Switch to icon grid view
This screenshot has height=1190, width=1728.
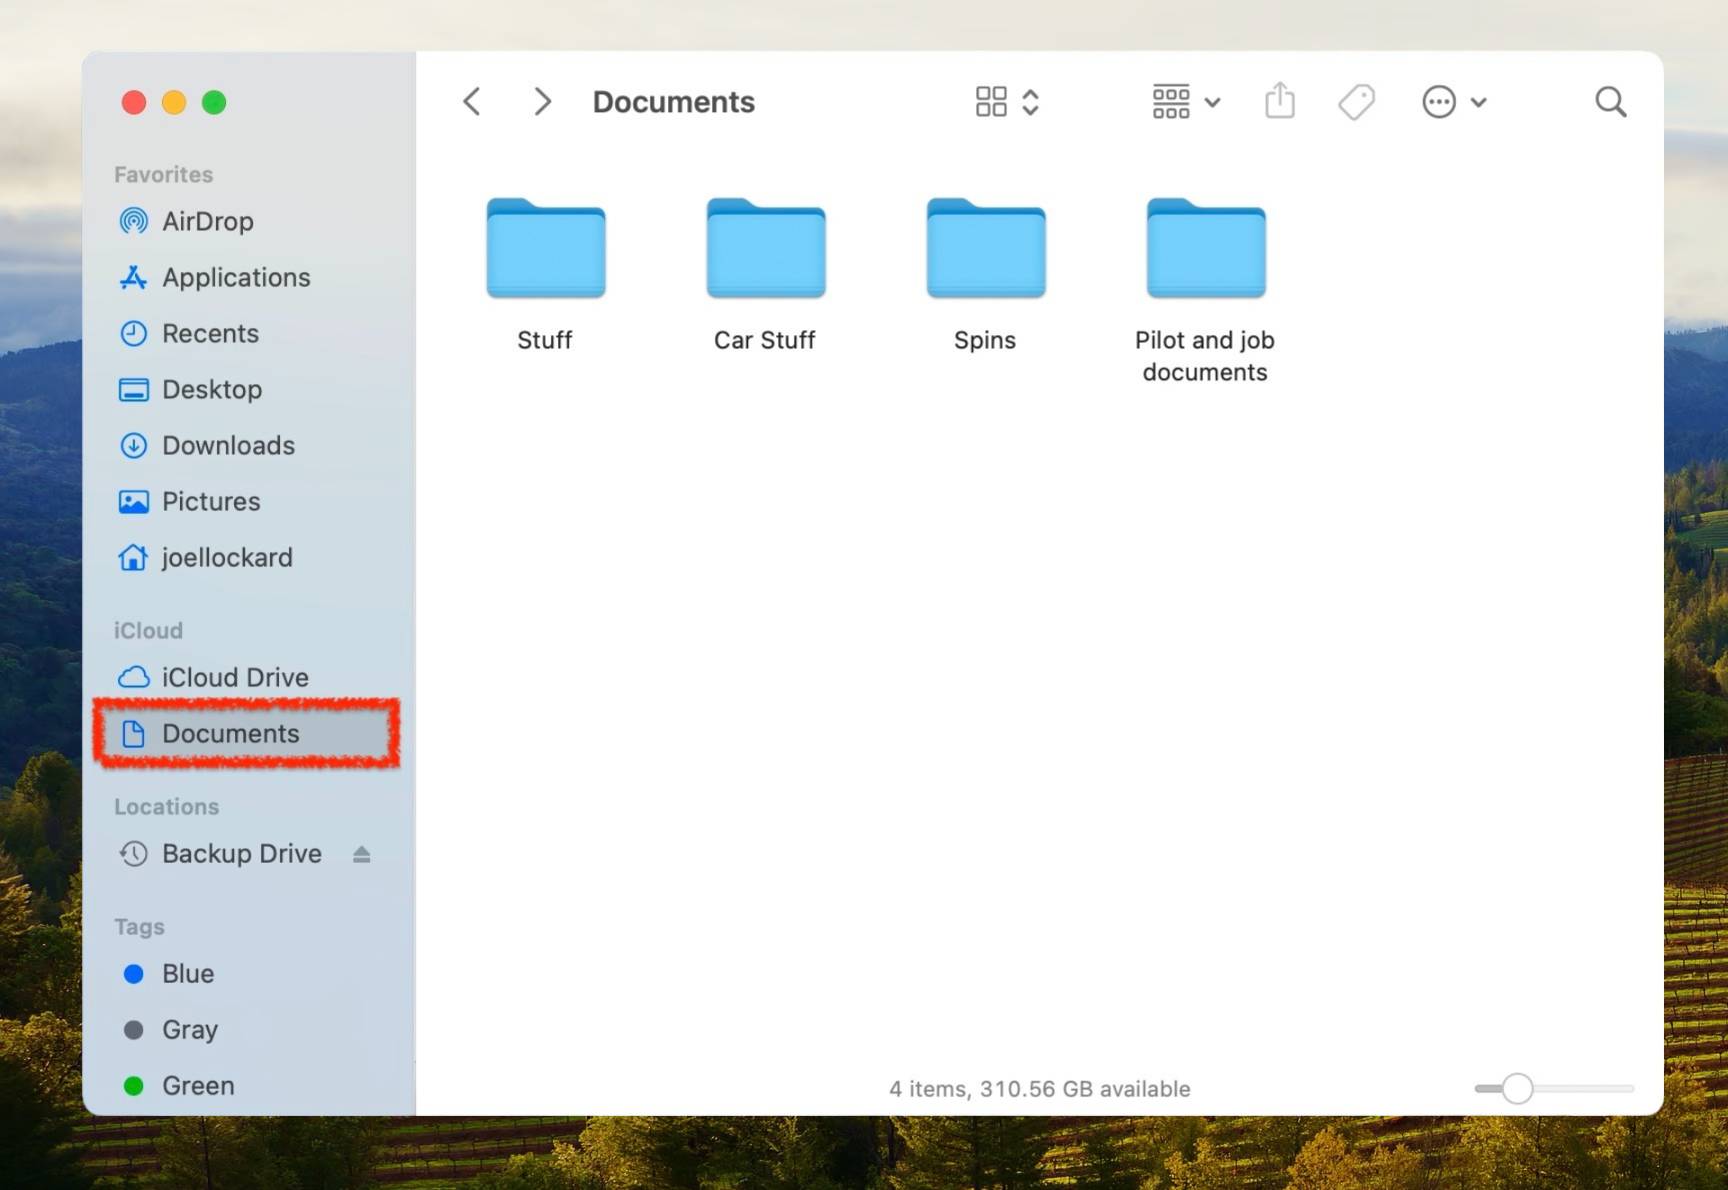click(989, 100)
